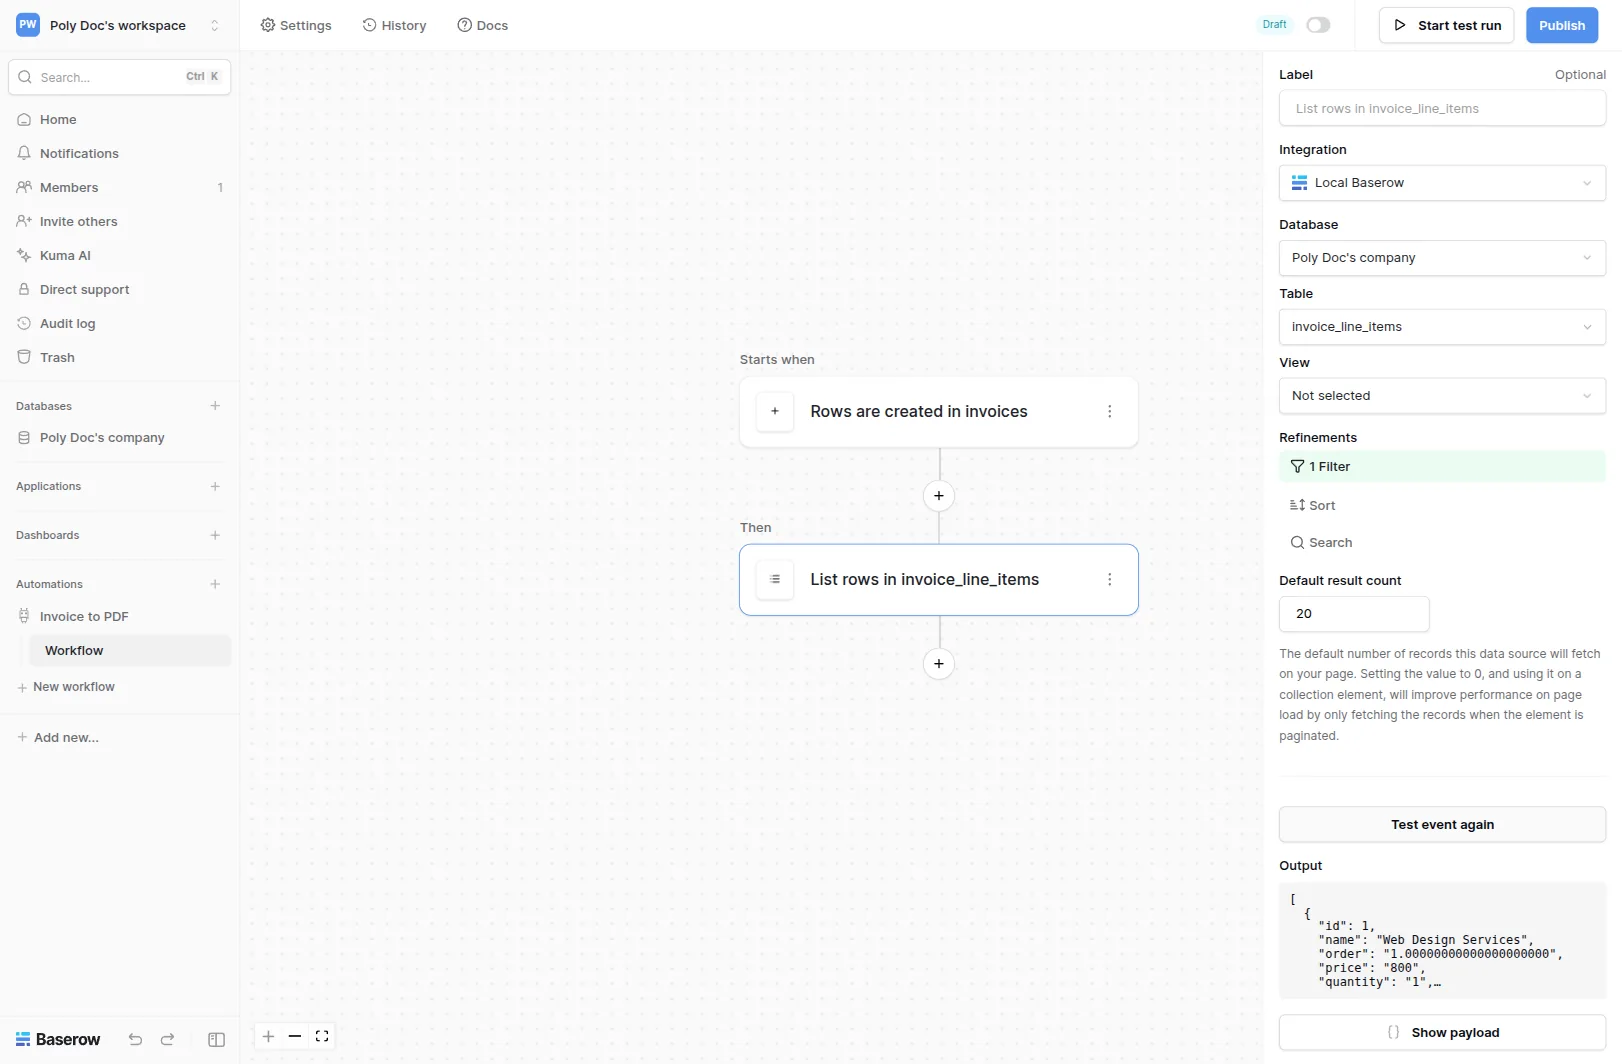This screenshot has width=1622, height=1064.
Task: Add a new dashboard with plus icon
Action: tap(215, 535)
